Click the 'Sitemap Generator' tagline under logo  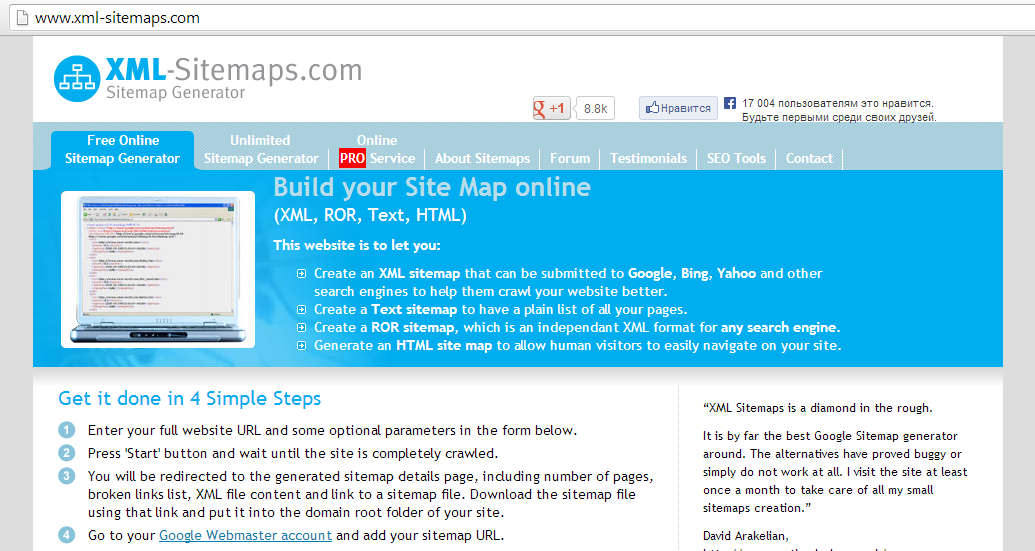tap(176, 92)
